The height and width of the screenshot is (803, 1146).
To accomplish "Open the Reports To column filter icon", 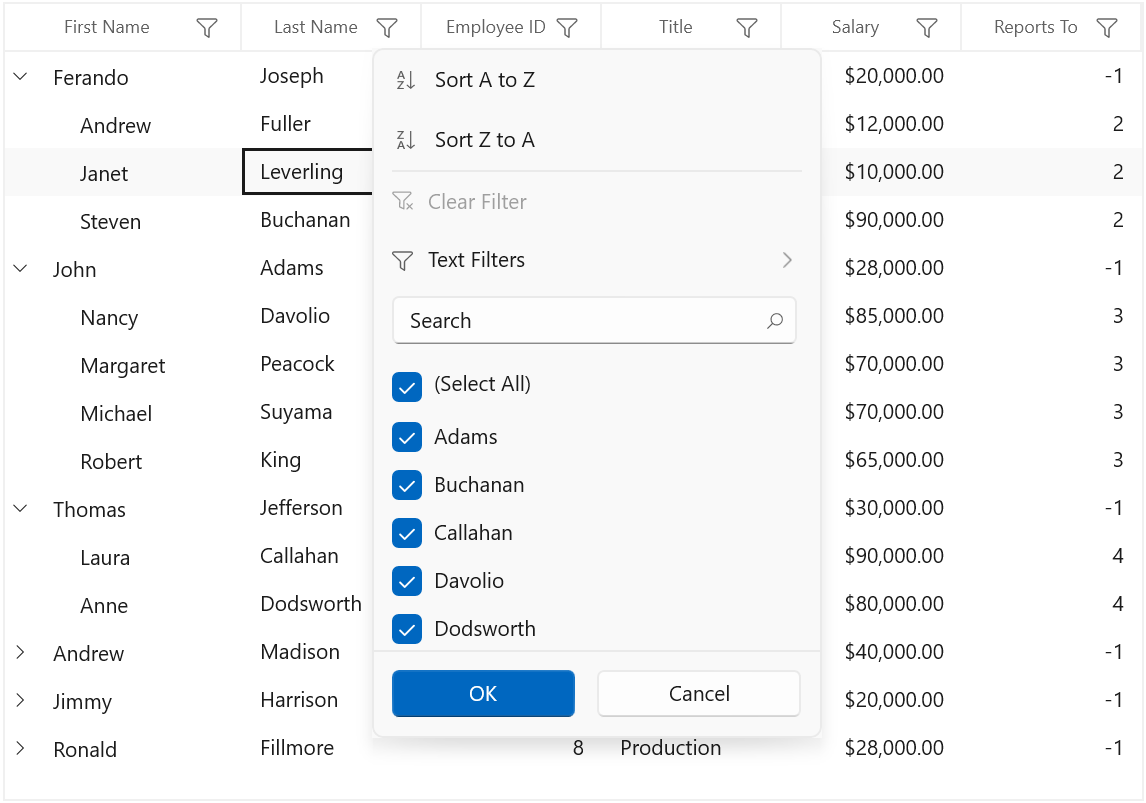I will click(x=1107, y=28).
